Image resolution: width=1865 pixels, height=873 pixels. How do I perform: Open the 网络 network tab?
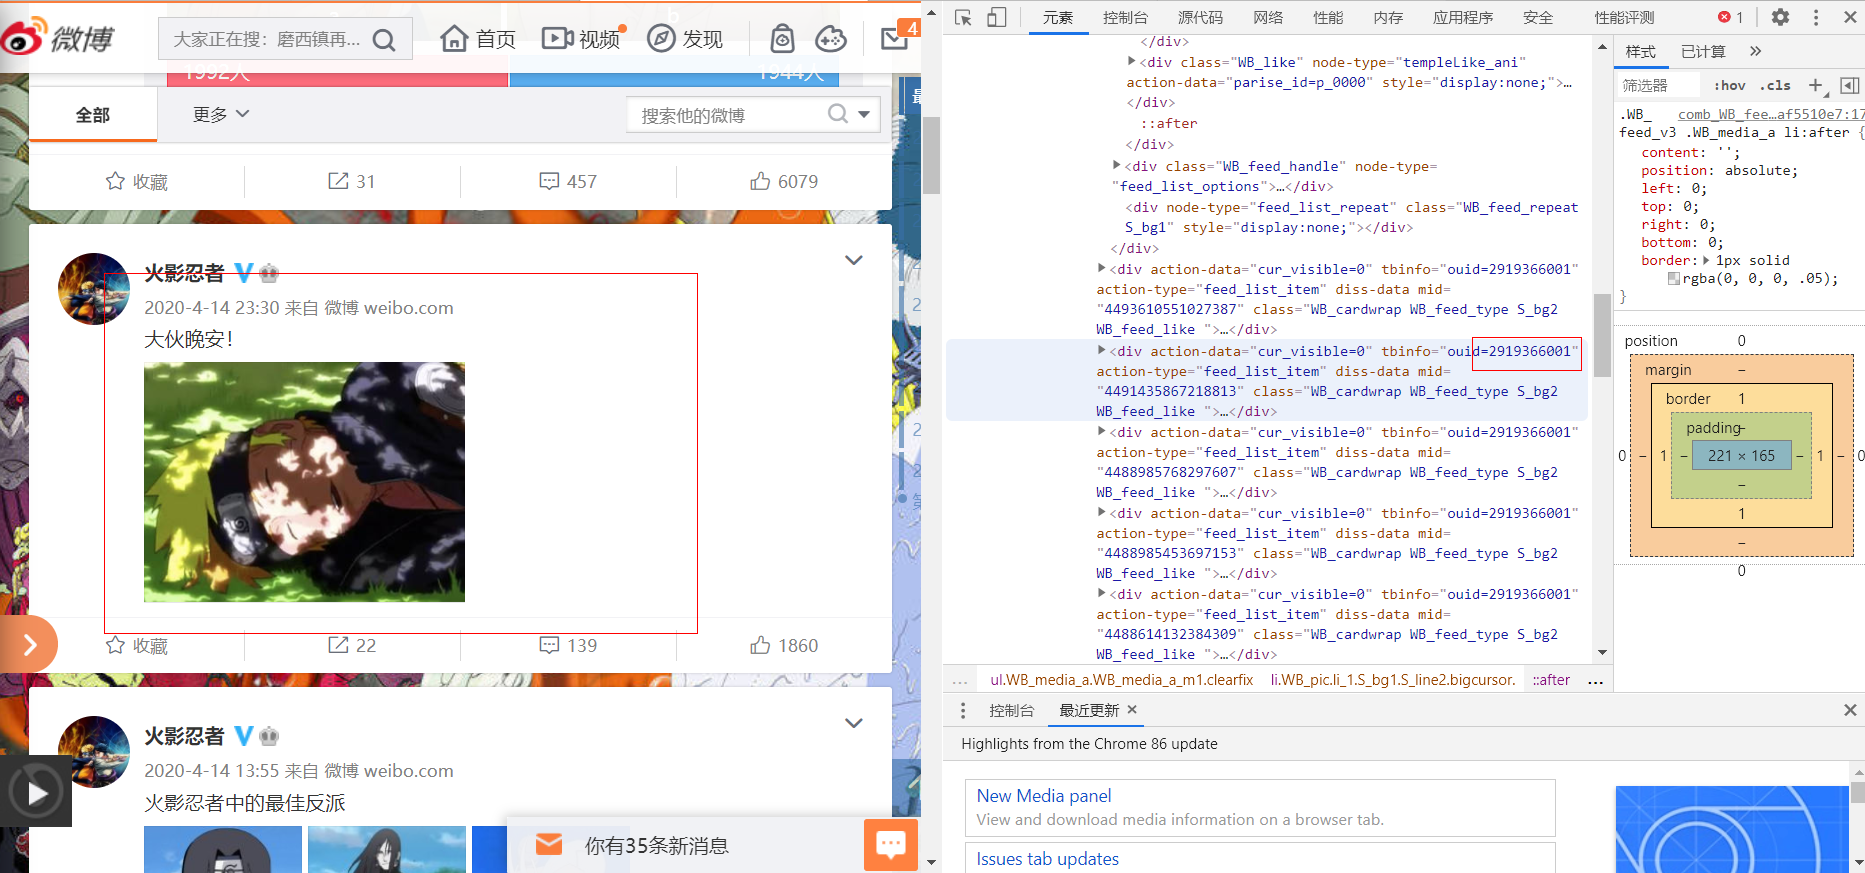pos(1268,17)
